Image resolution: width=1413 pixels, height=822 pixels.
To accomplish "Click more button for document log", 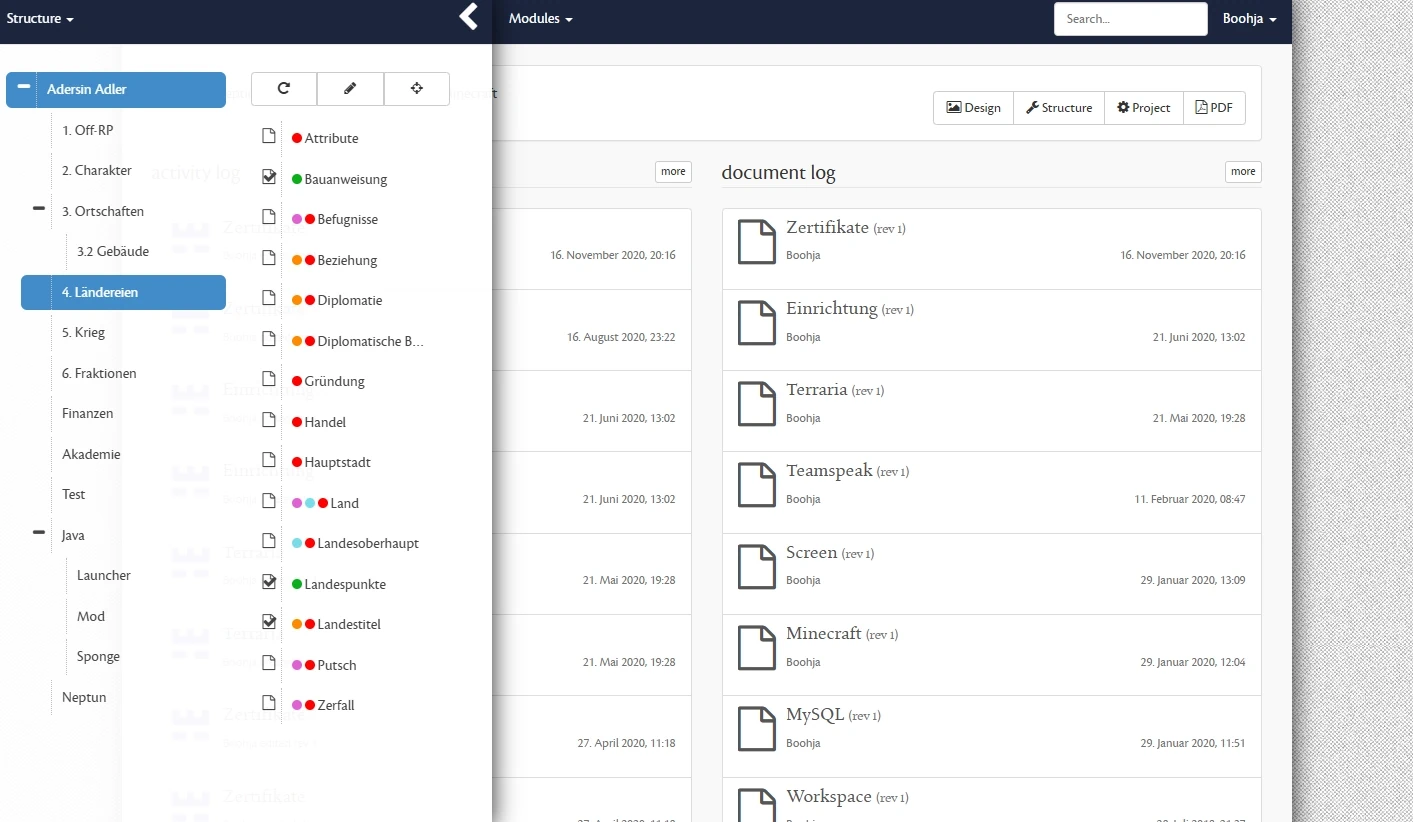I will 1243,172.
